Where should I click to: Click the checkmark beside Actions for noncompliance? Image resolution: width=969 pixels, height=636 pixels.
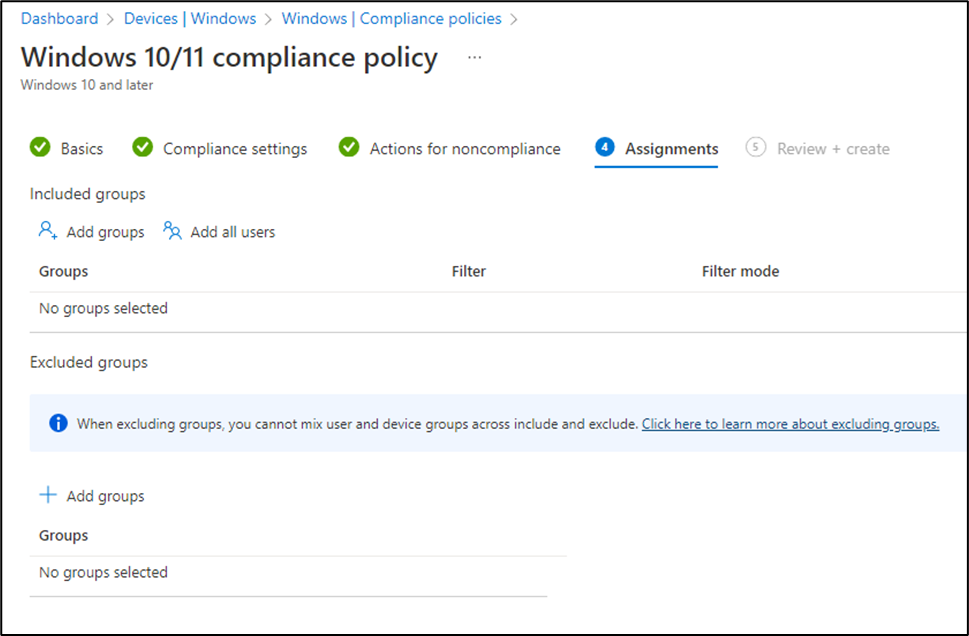(349, 147)
